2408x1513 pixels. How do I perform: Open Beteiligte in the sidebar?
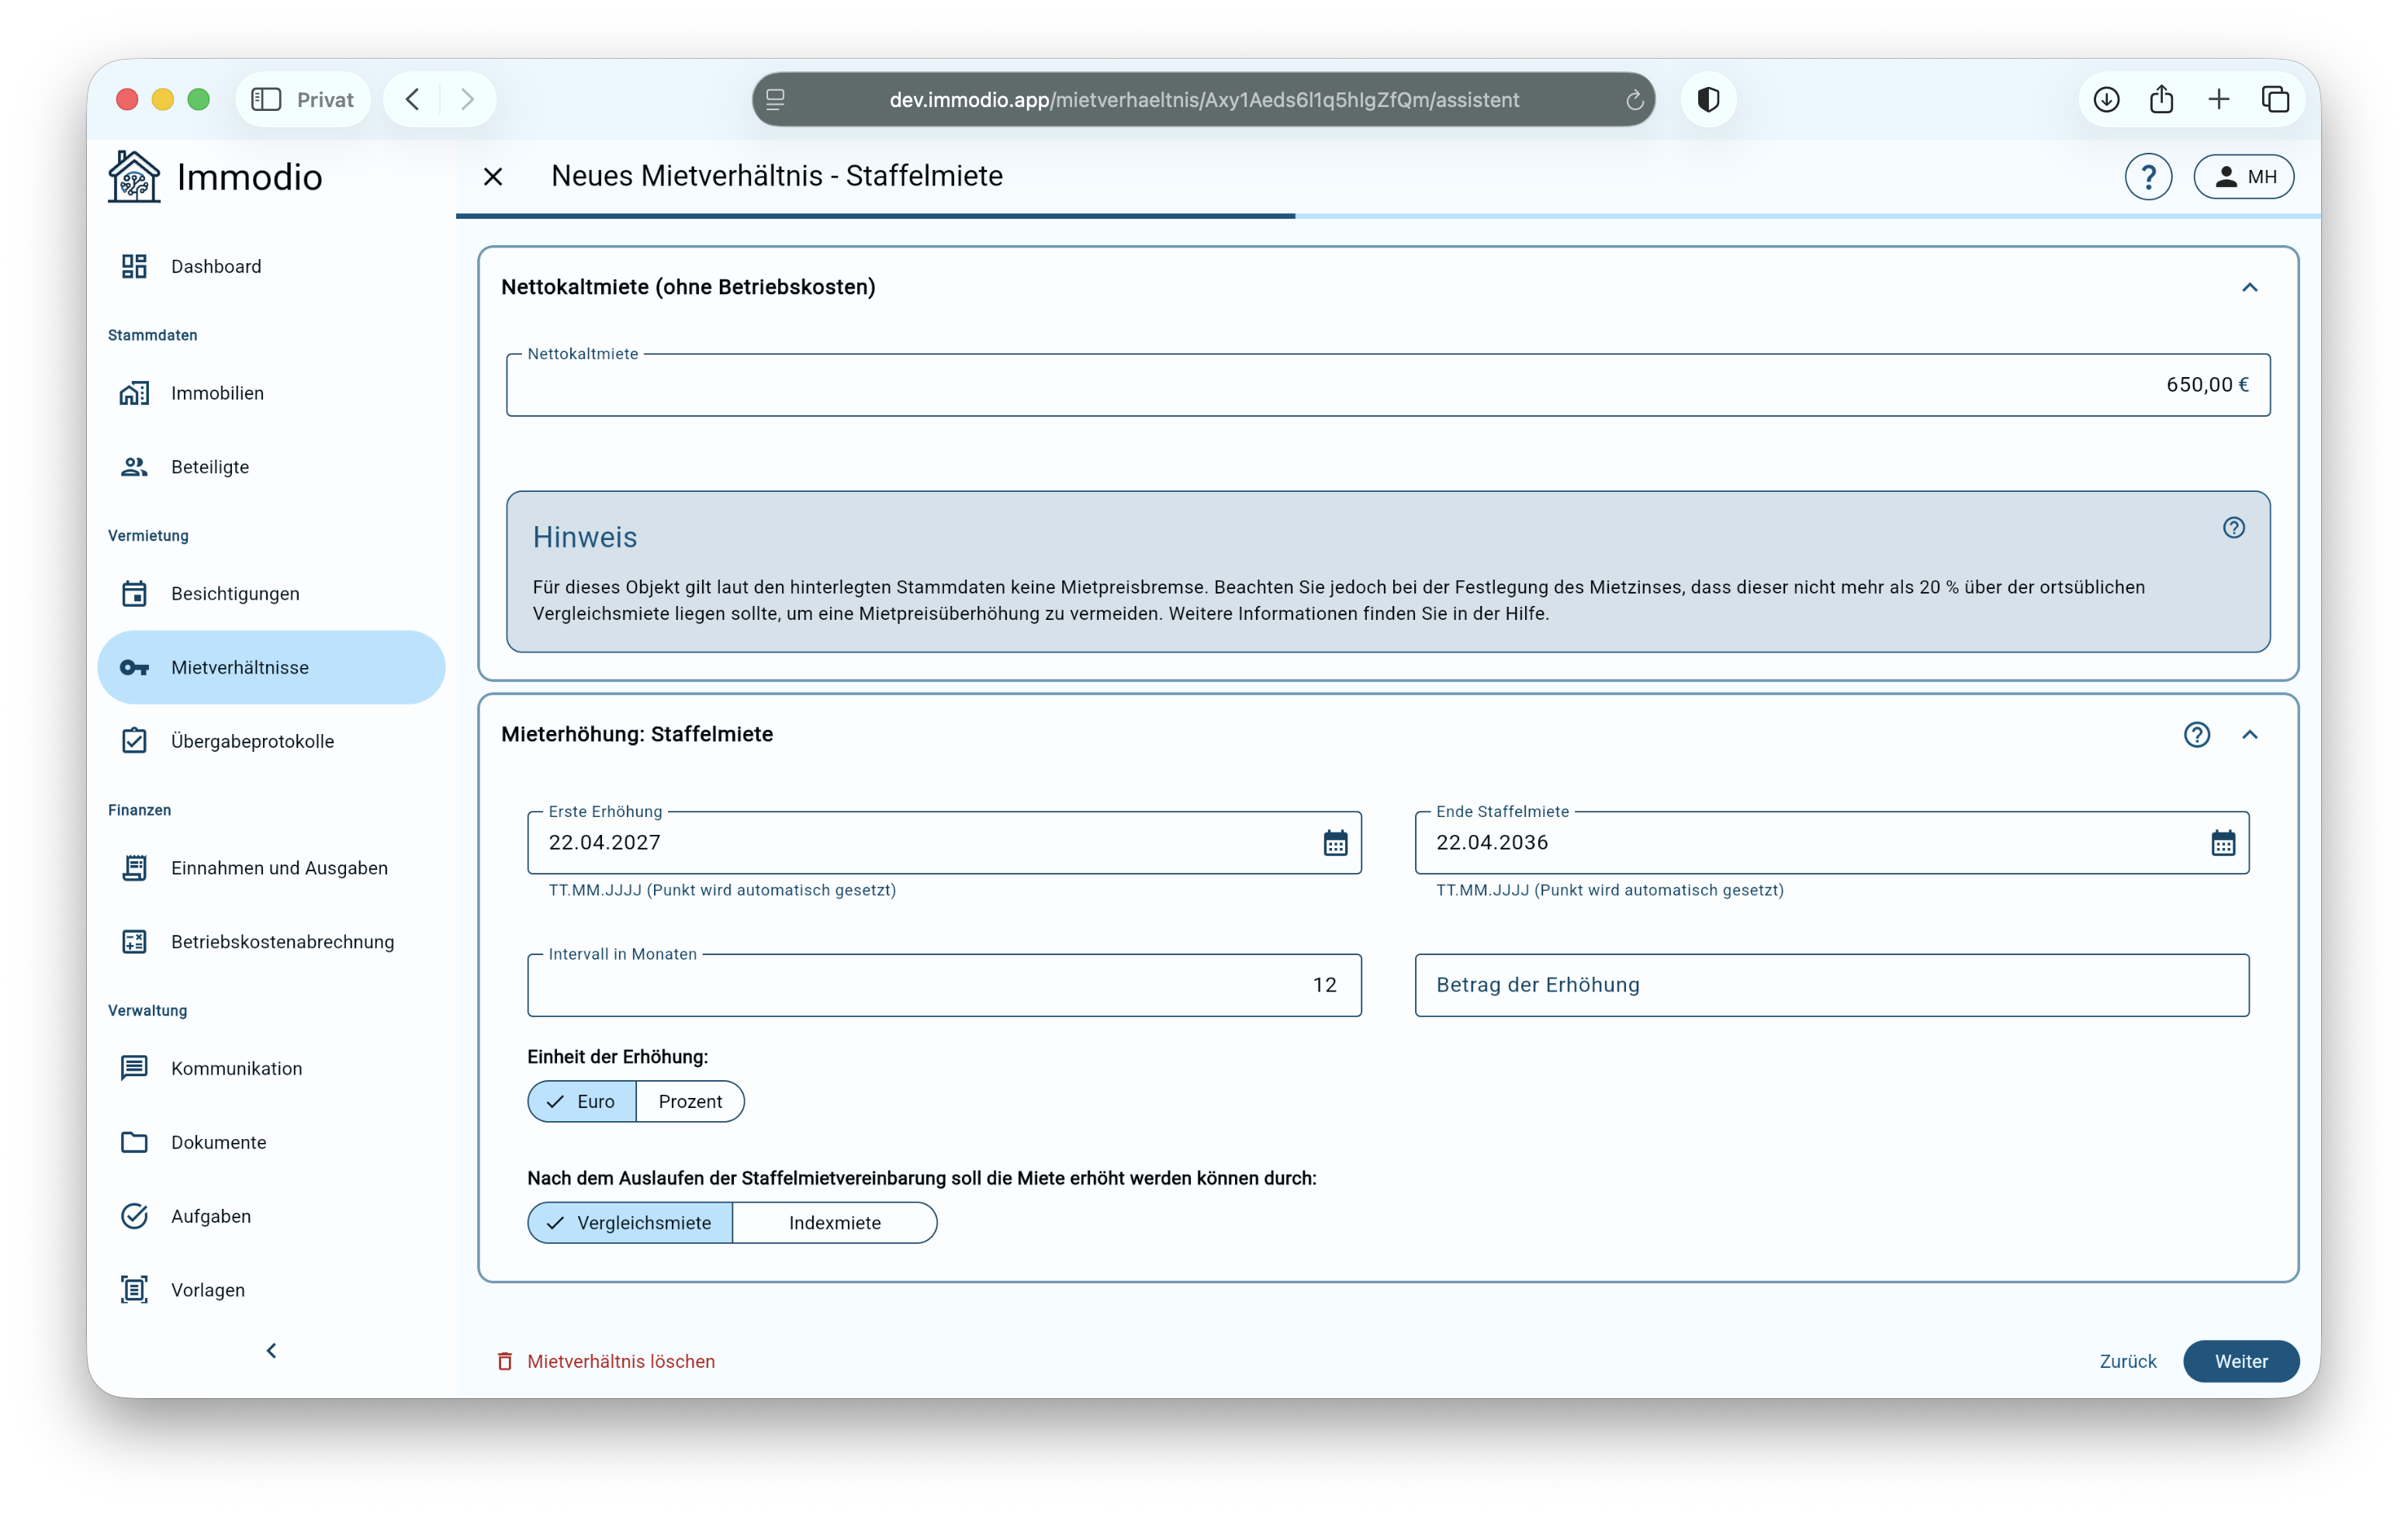(271, 467)
